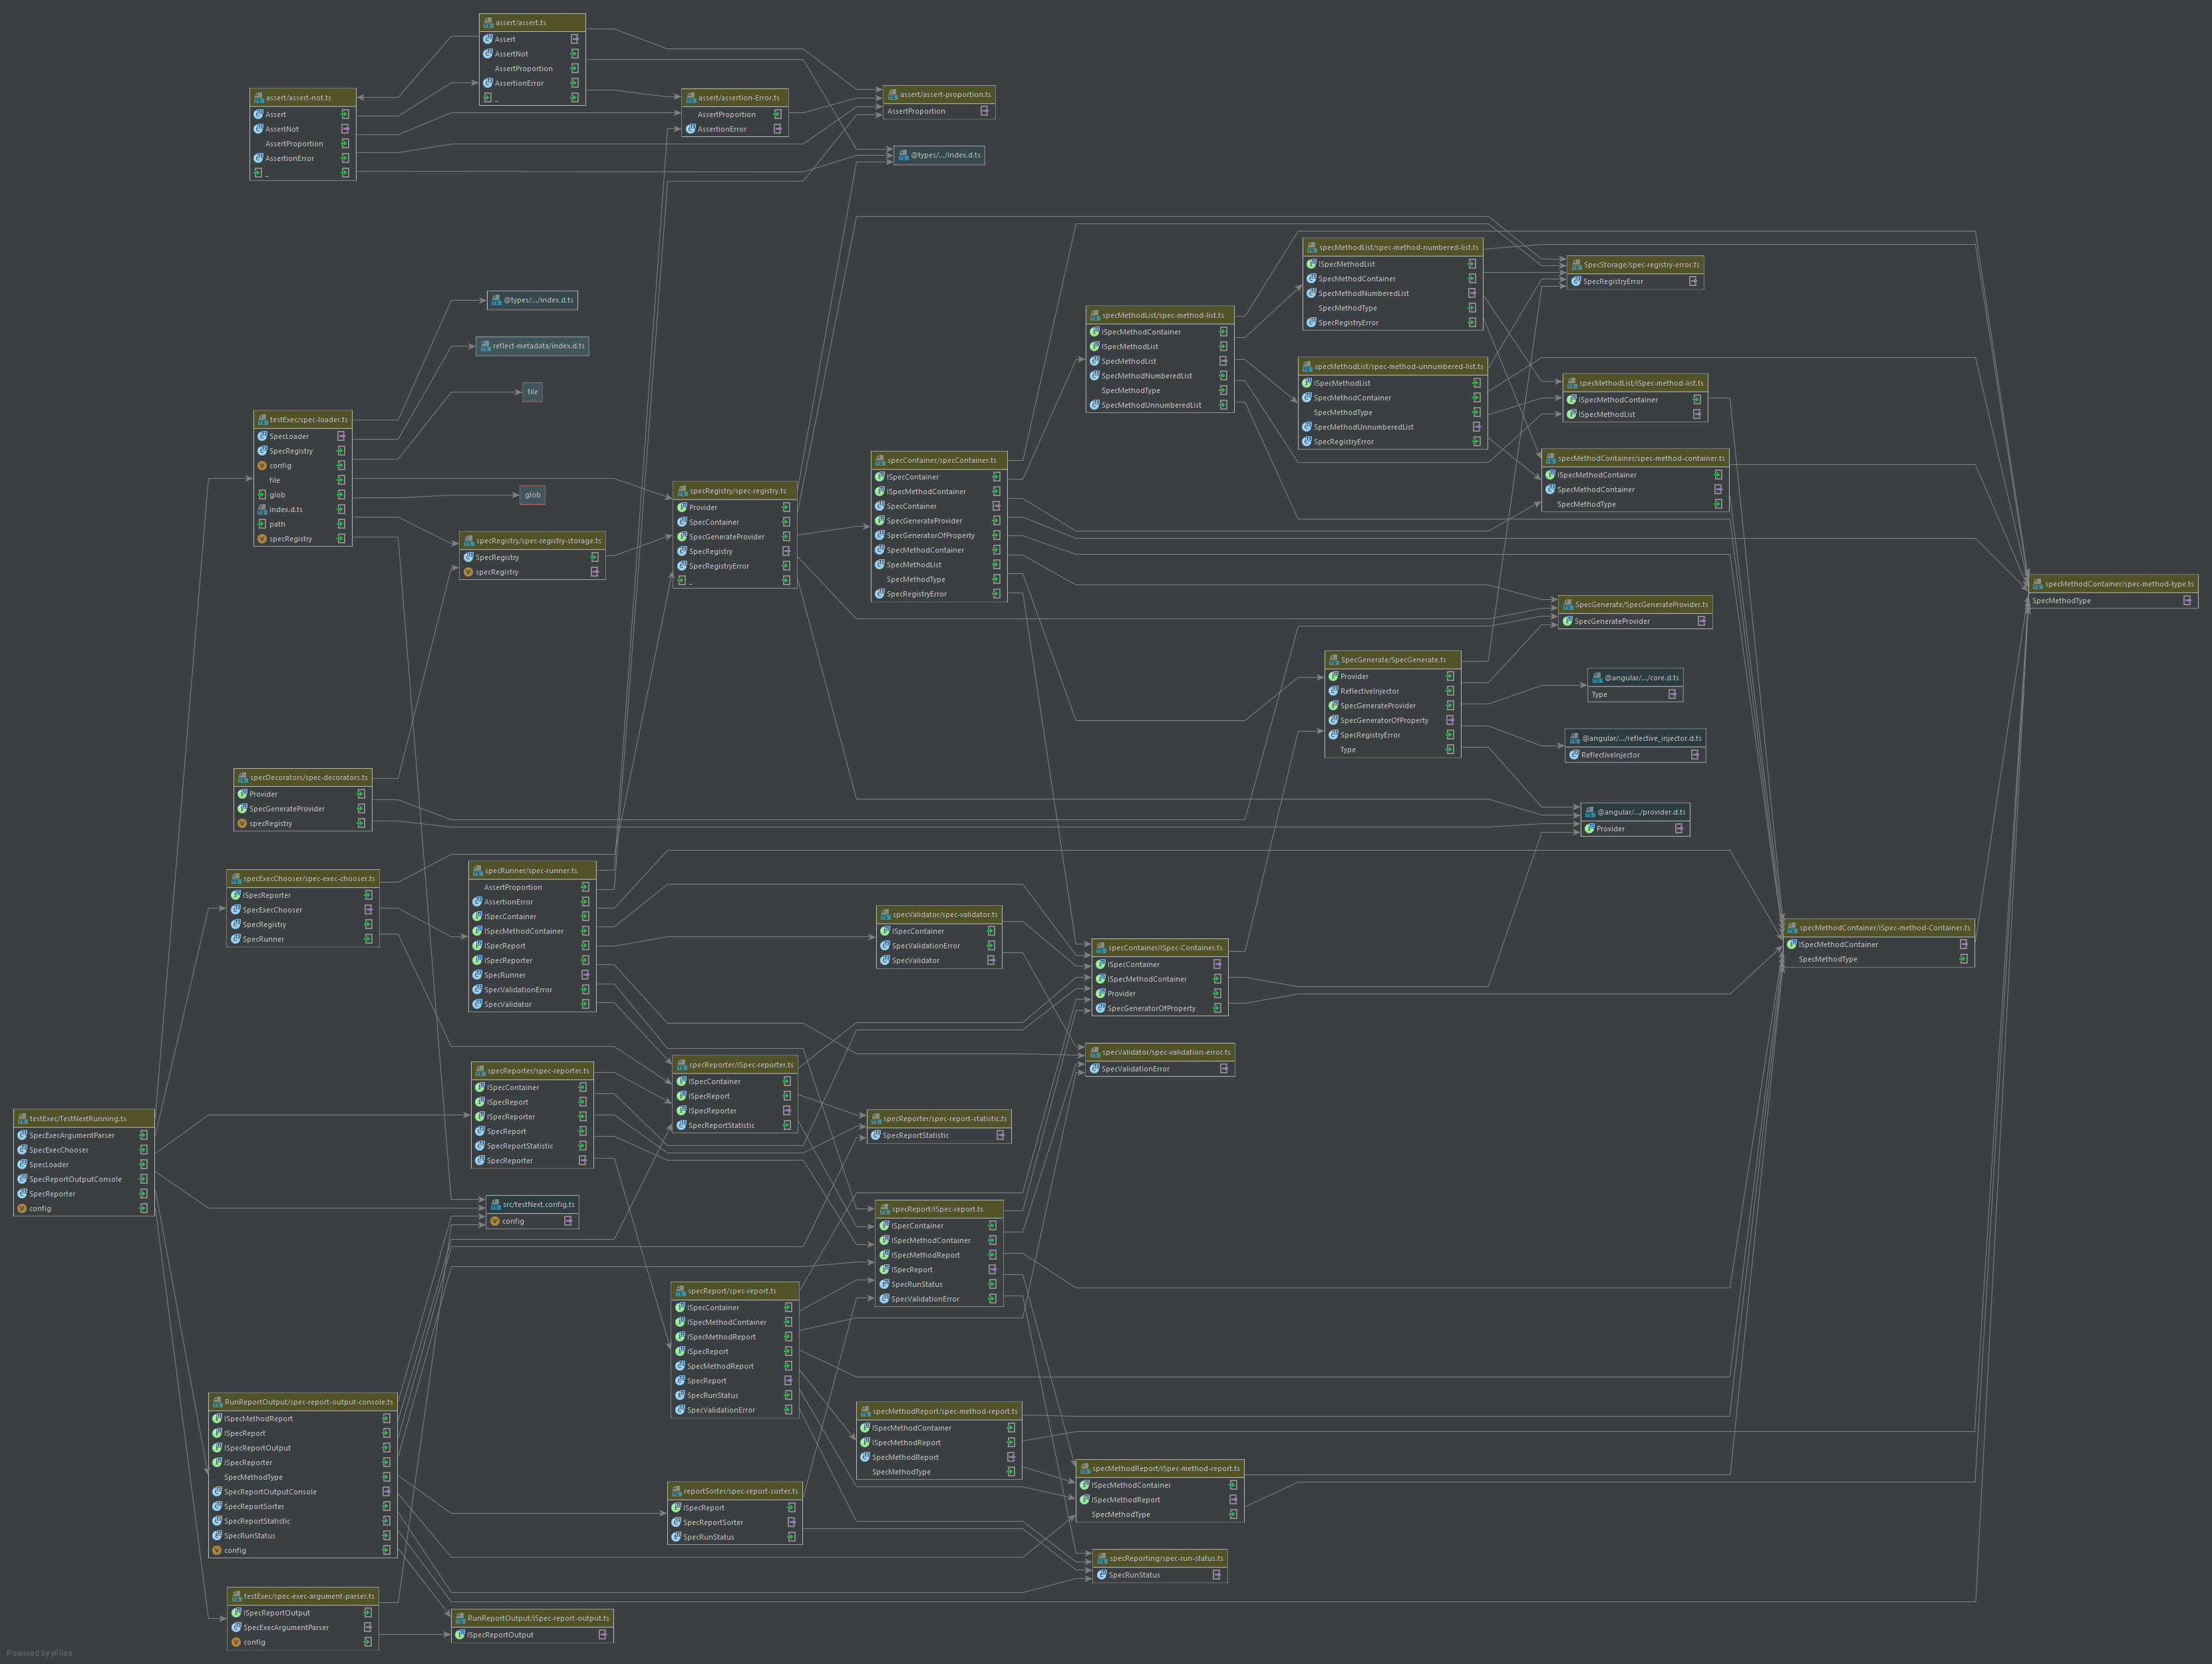The height and width of the screenshot is (1664, 2212).
Task: Click SpecReportOutputConsole row in spec-report-output-console.ts node
Action: click(270, 1492)
